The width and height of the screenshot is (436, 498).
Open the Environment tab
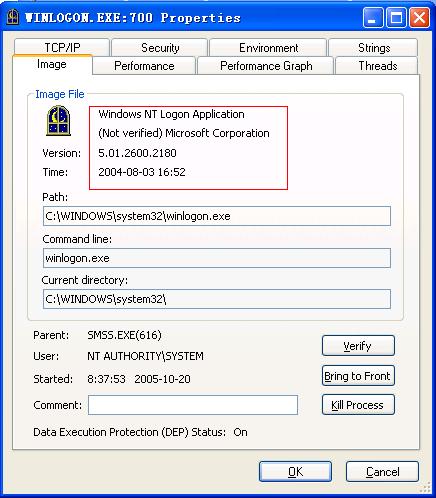tap(268, 48)
